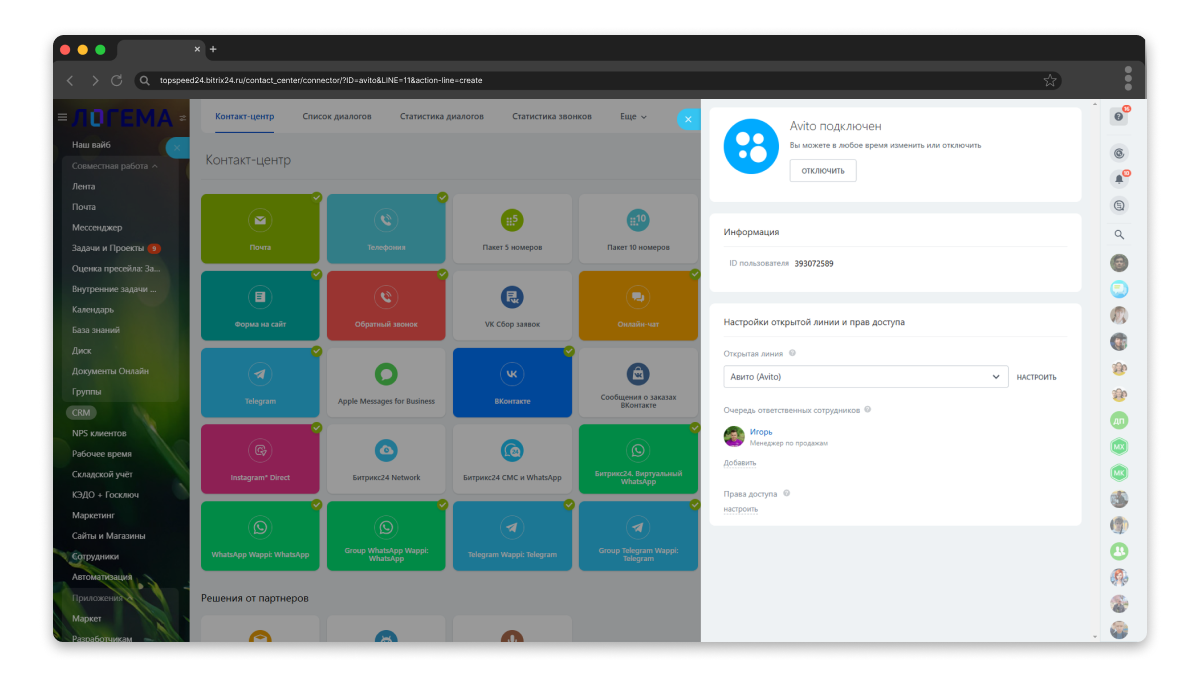Open Наш вайб in the left menu
Screen dimensions: 1200x680
(x=91, y=145)
